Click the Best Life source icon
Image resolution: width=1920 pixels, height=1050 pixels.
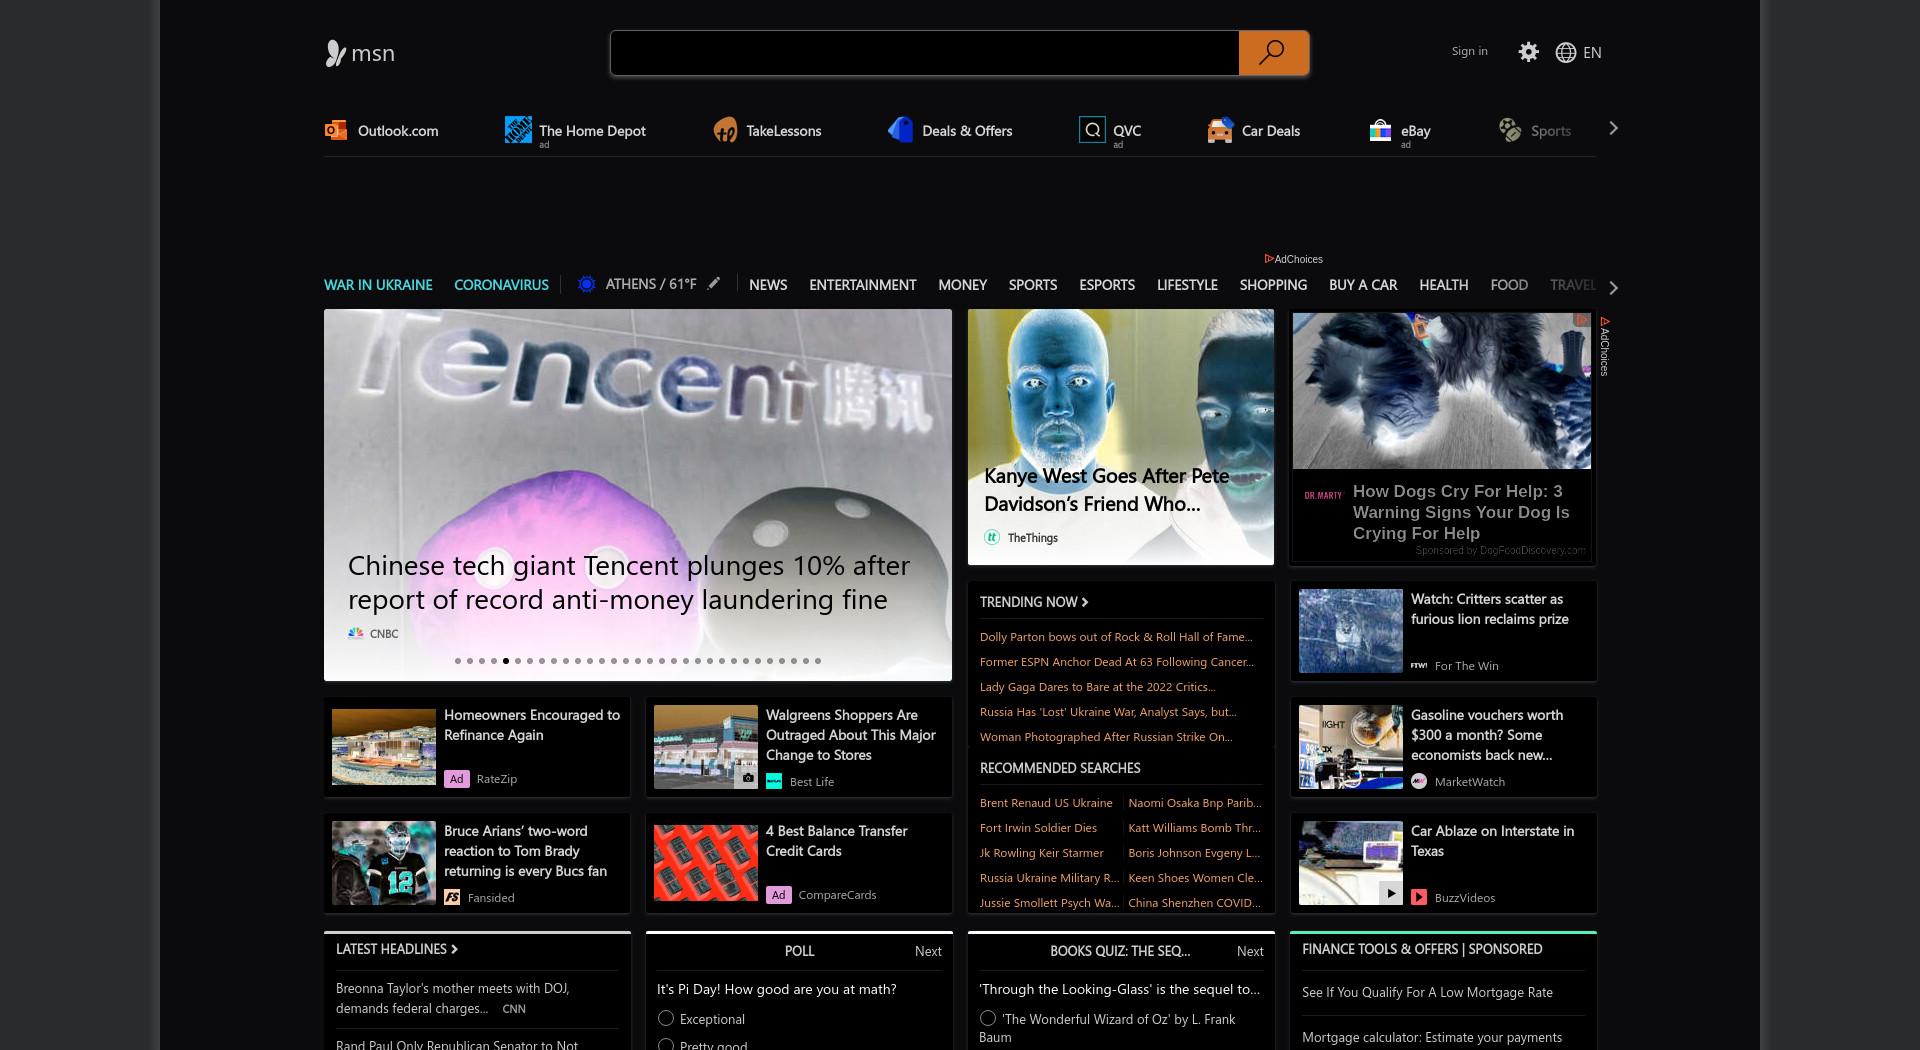pyautogui.click(x=774, y=781)
